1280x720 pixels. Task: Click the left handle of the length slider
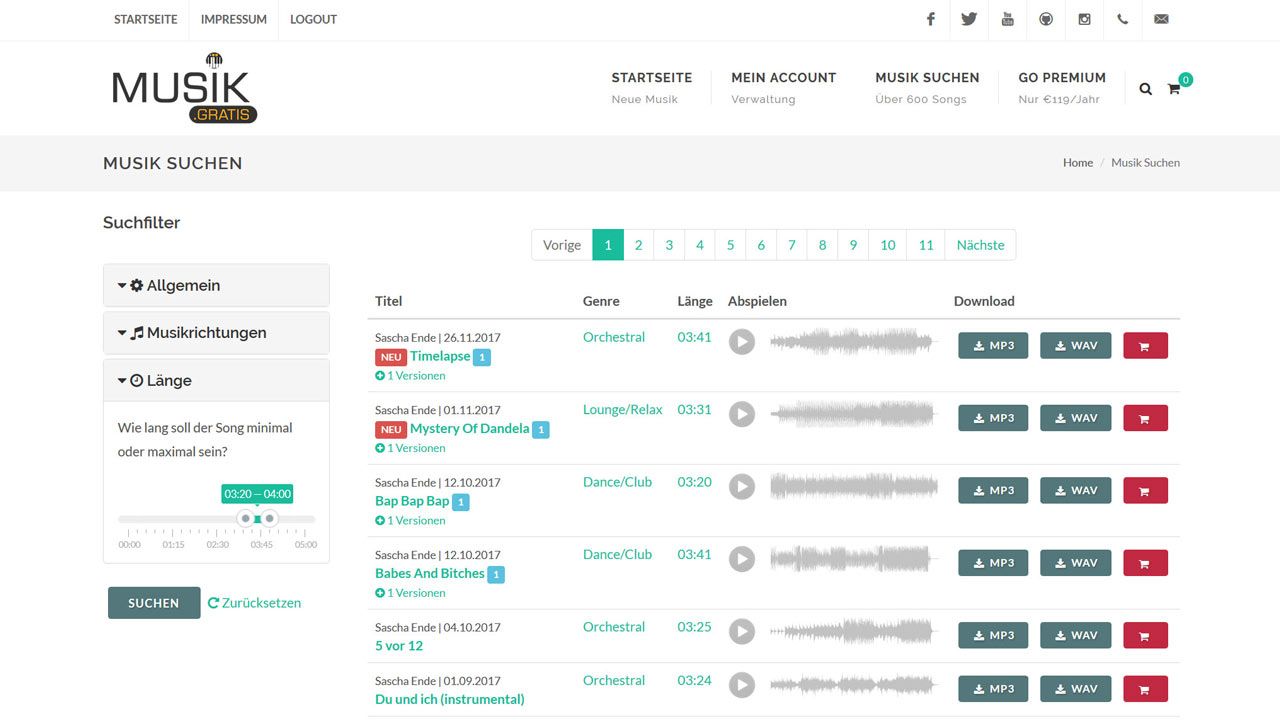246,518
